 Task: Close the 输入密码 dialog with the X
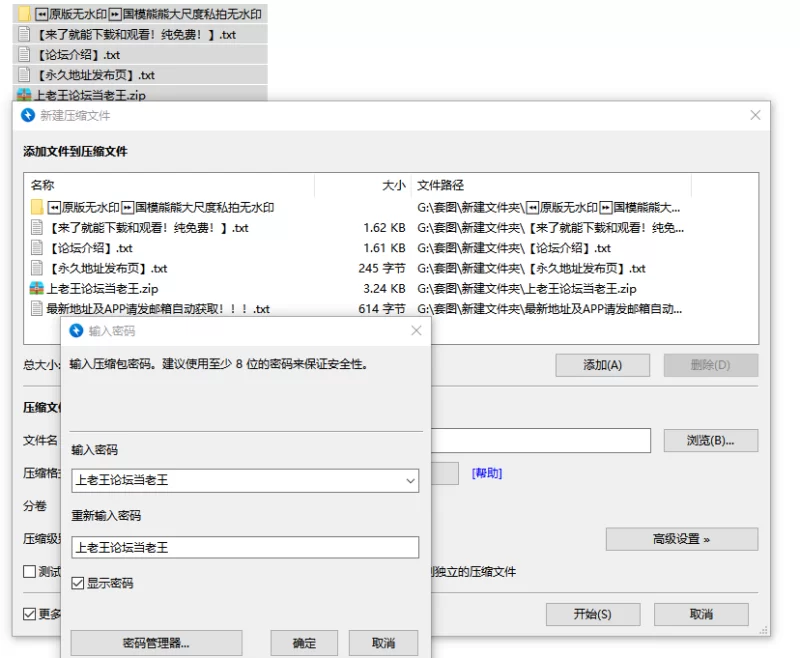pos(416,331)
